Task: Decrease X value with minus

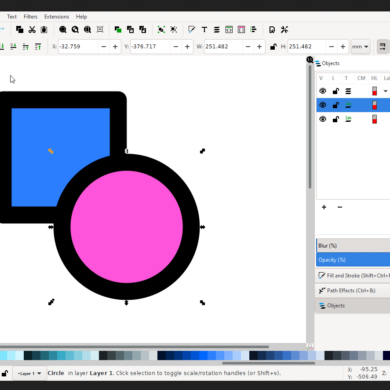Action: pyautogui.click(x=104, y=47)
